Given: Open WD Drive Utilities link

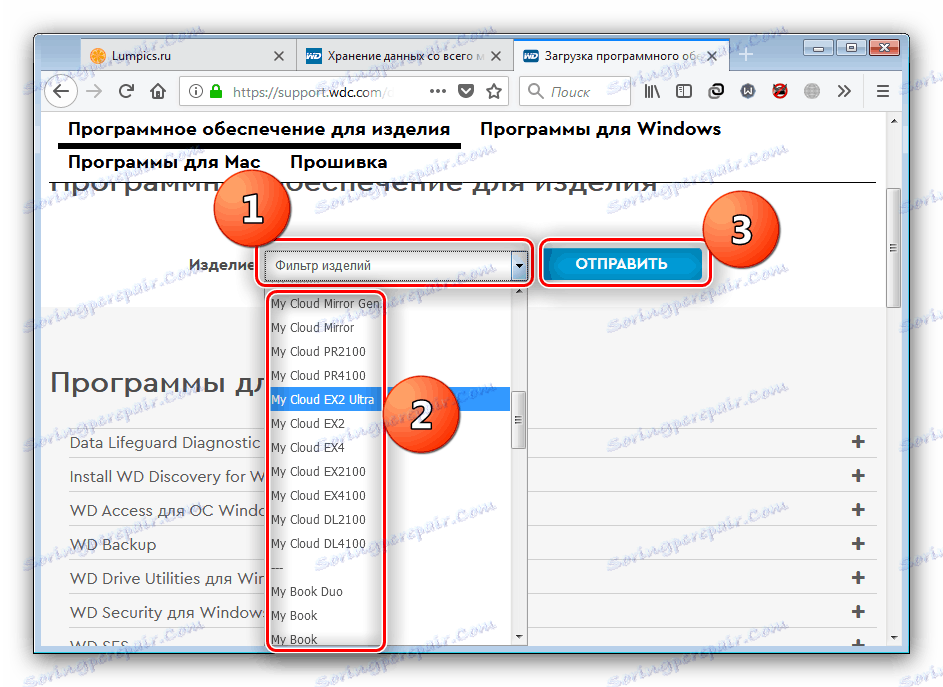Looking at the screenshot, I should pyautogui.click(x=167, y=579).
